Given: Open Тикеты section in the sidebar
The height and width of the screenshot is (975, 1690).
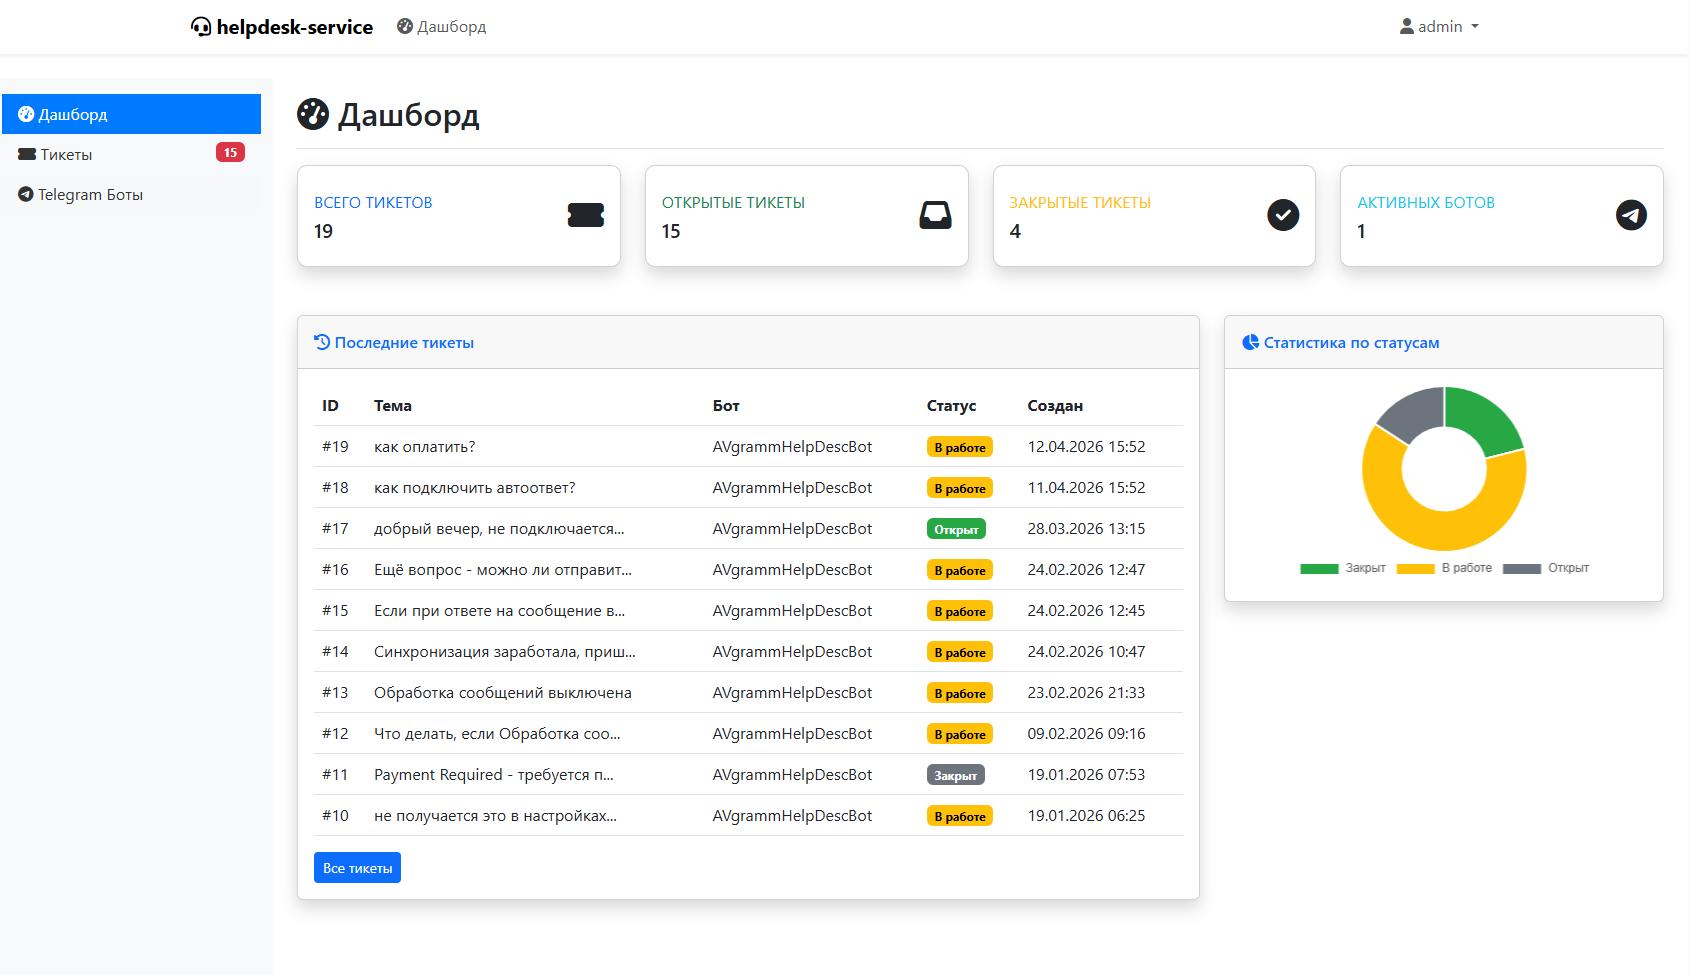Looking at the screenshot, I should [x=66, y=155].
